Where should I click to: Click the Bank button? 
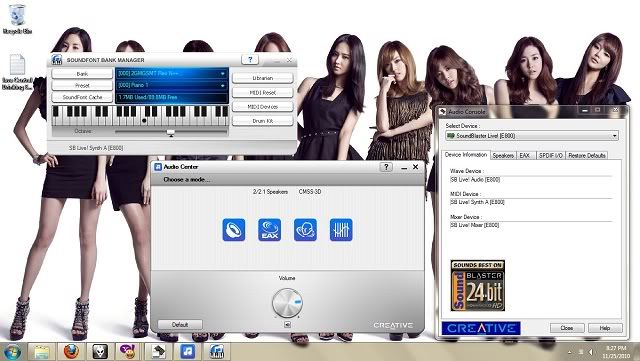point(82,74)
